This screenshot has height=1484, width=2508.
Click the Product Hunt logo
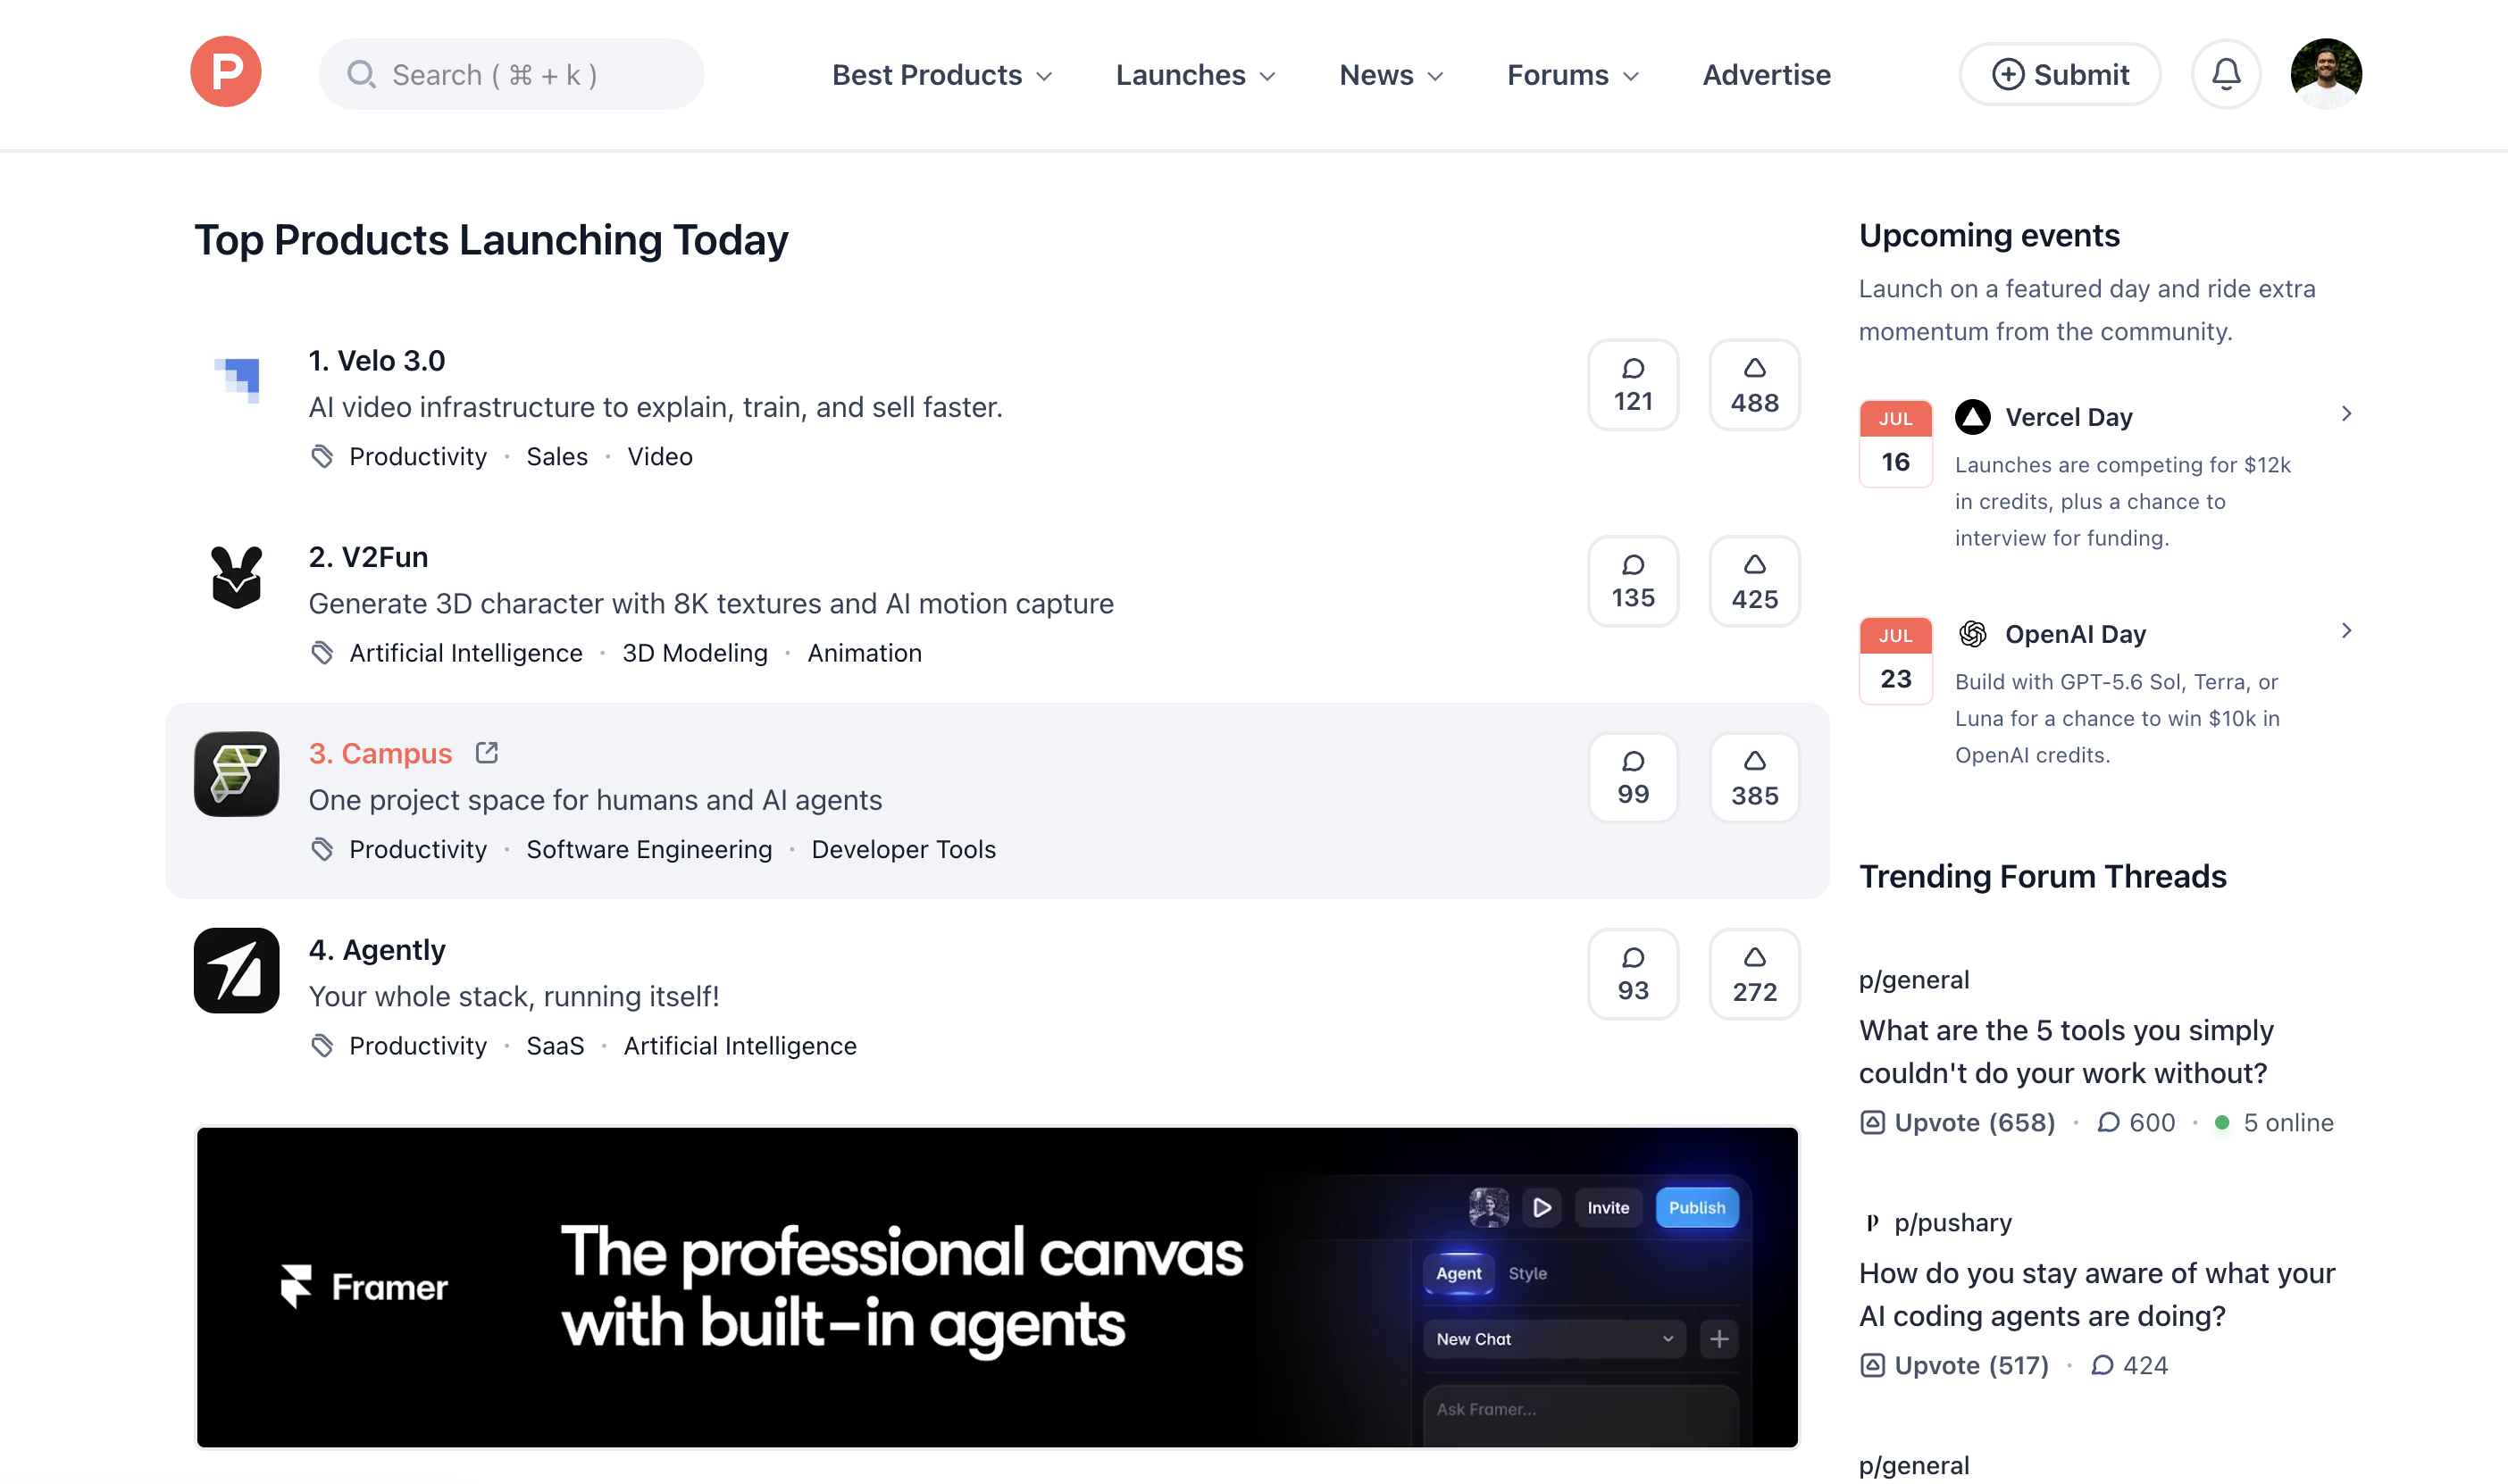226,72
